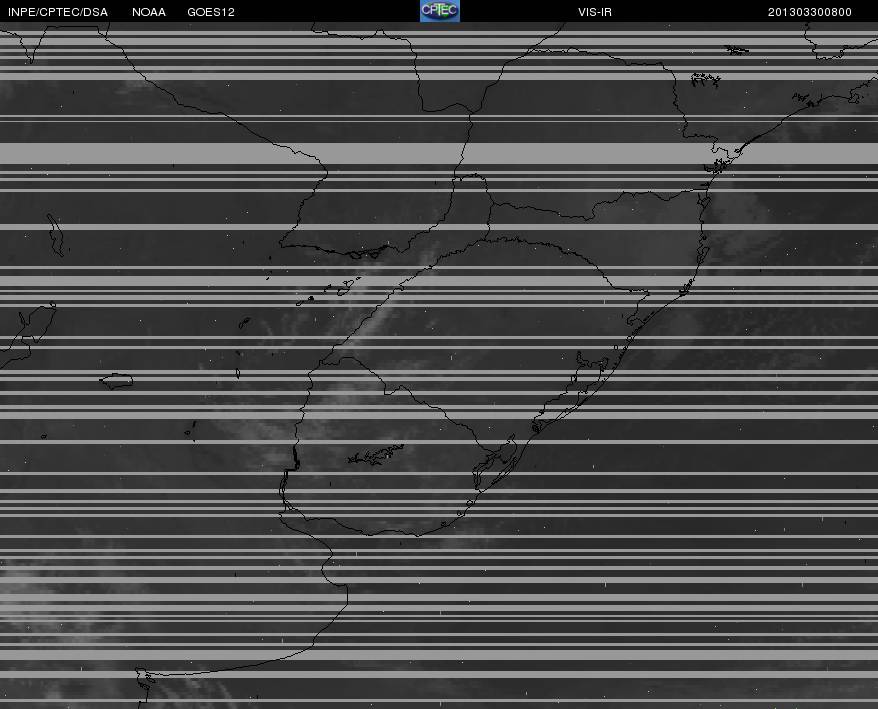
Task: Click the VIS-IR channel label
Action: [595, 12]
